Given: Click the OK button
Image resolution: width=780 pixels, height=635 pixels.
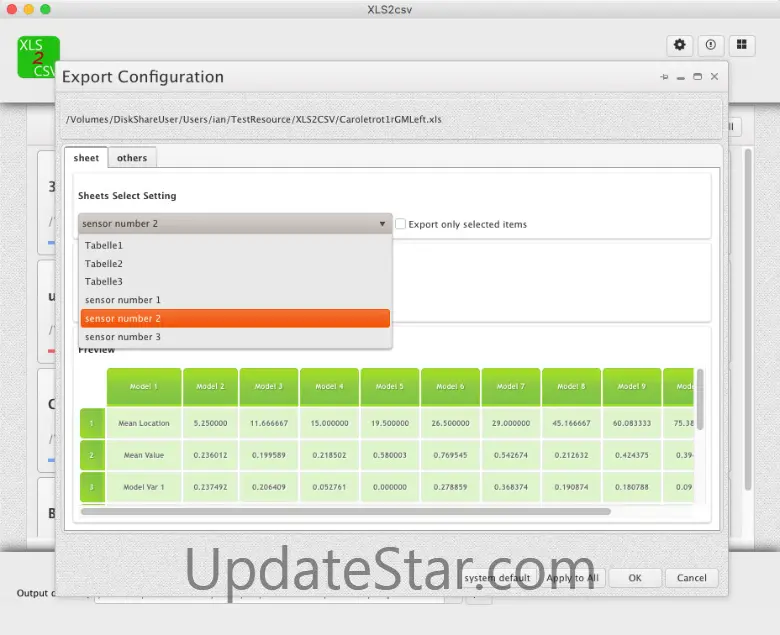Looking at the screenshot, I should [635, 578].
